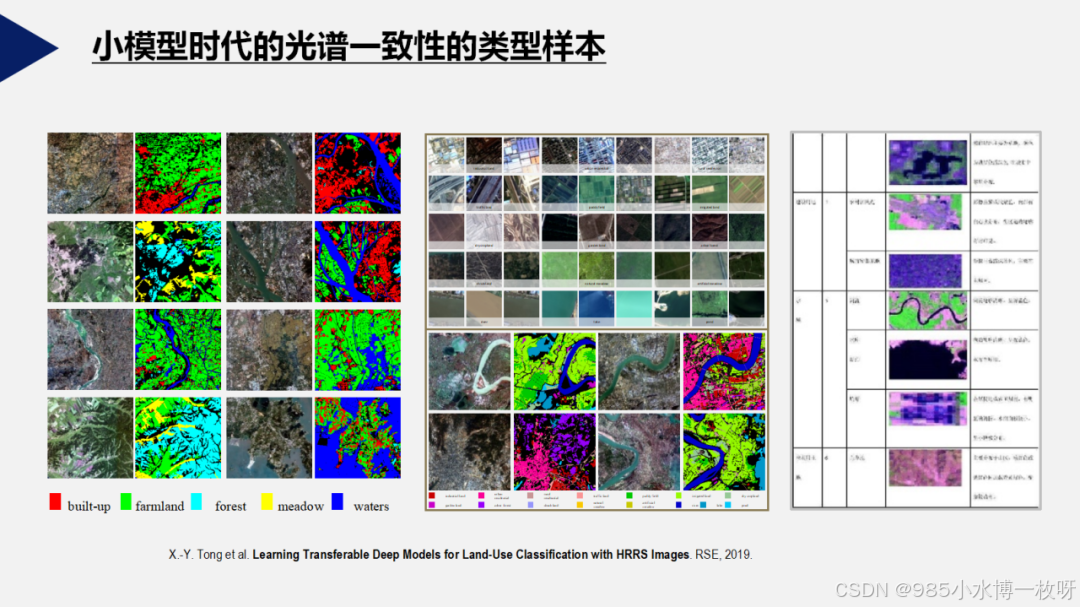Viewport: 1080px width, 607px height.
Task: Select the pixelated purple-blocks sample in the table
Action: 928,409
